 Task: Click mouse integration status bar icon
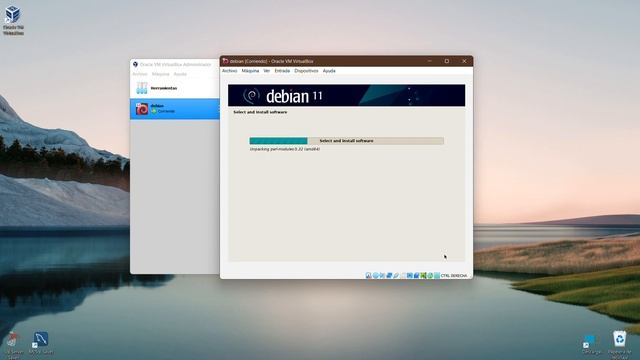point(430,276)
